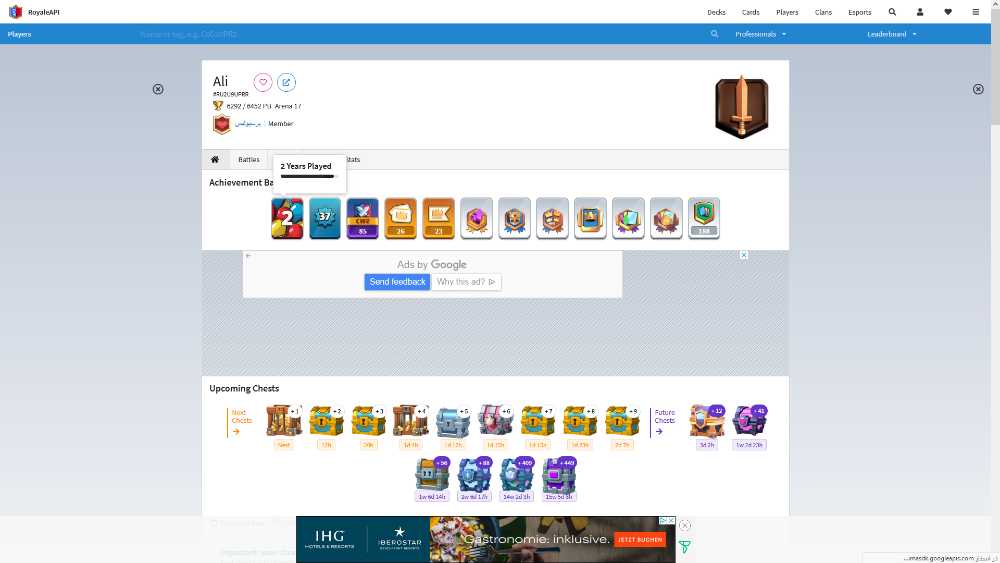Click the orange cards badge showing 26

point(401,218)
